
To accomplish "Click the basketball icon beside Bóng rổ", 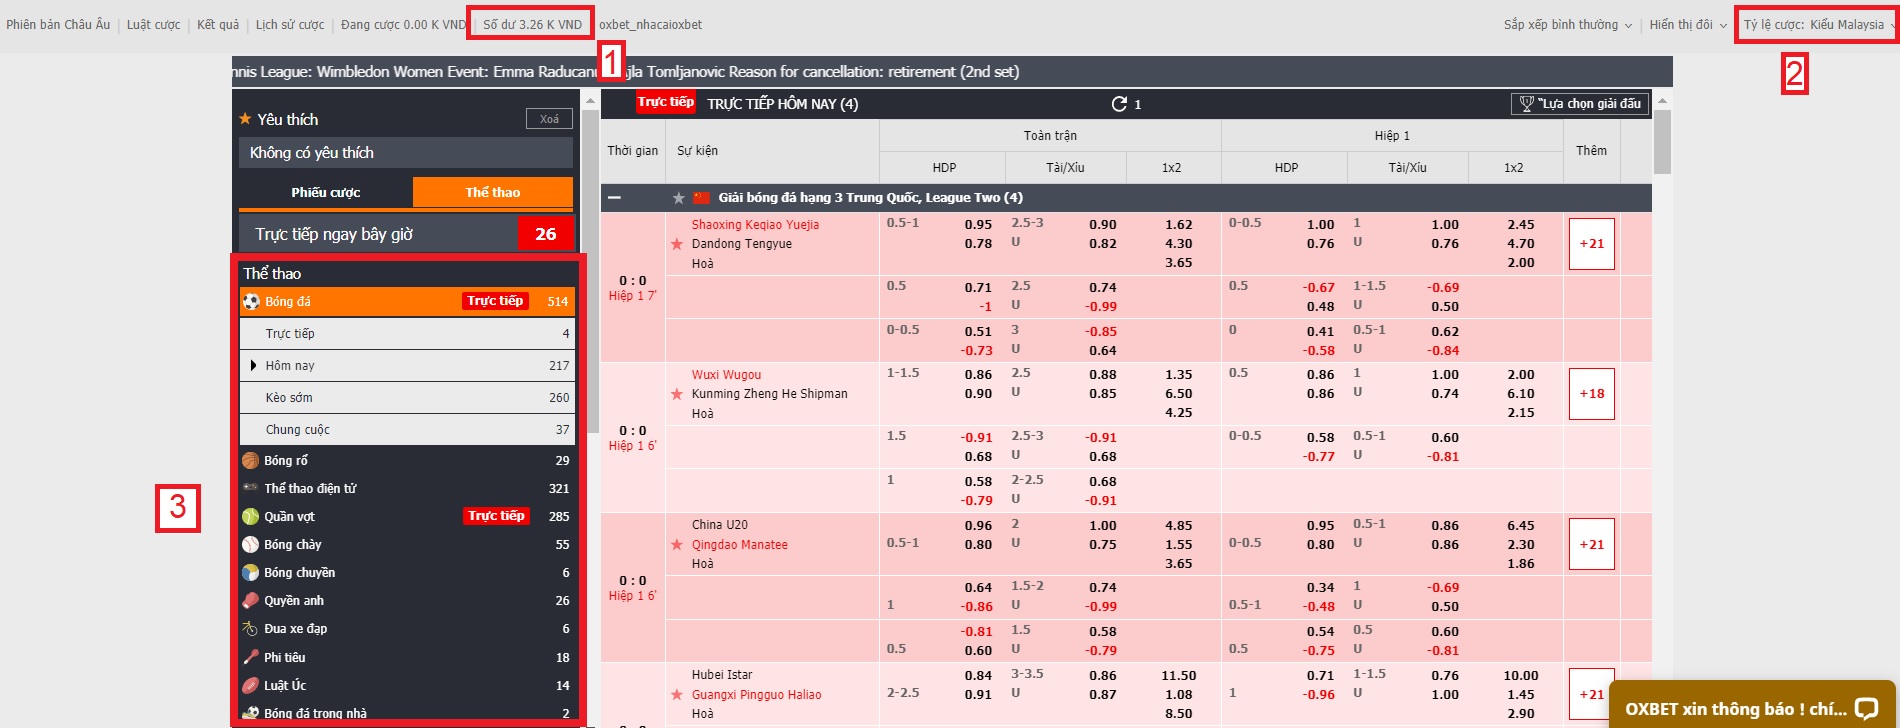I will tap(250, 461).
